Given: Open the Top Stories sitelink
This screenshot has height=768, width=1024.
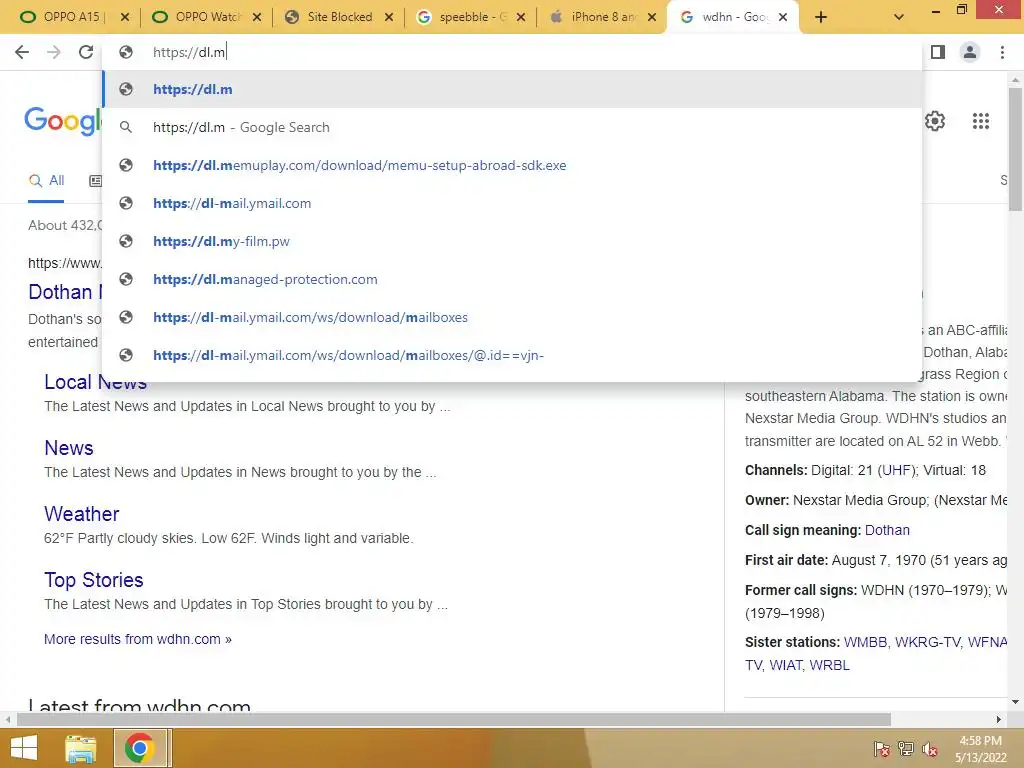Looking at the screenshot, I should coord(93,580).
